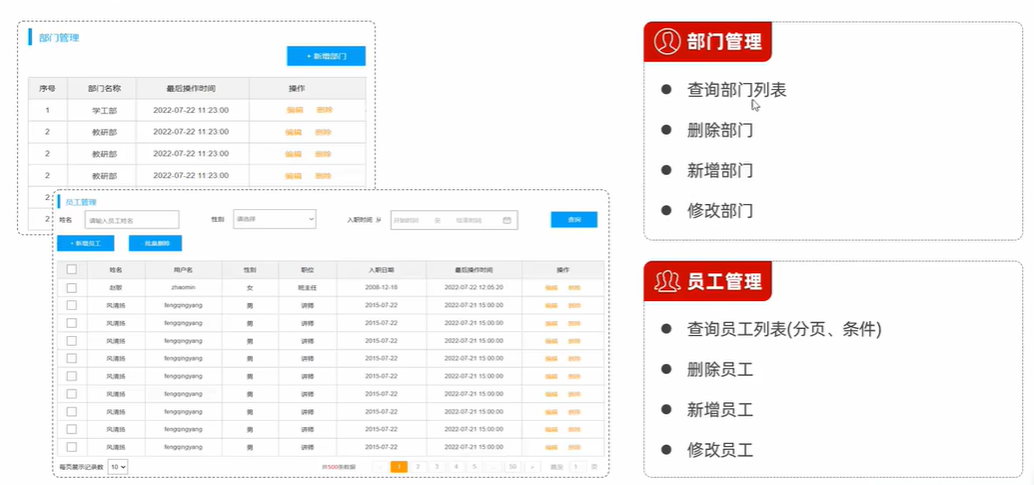Click the blue 员工管理 title in employee panel
The image size is (1034, 485).
[x=82, y=202]
